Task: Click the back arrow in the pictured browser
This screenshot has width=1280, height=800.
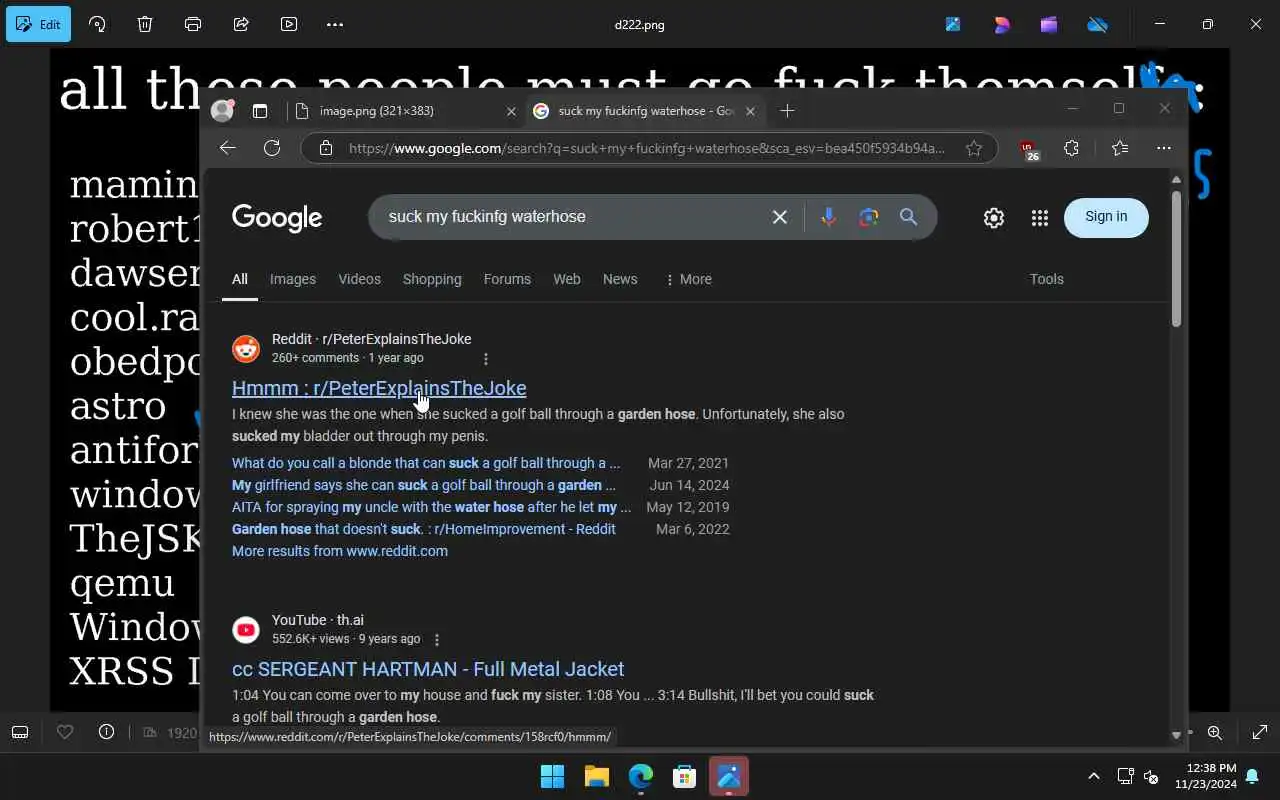Action: 228,148
